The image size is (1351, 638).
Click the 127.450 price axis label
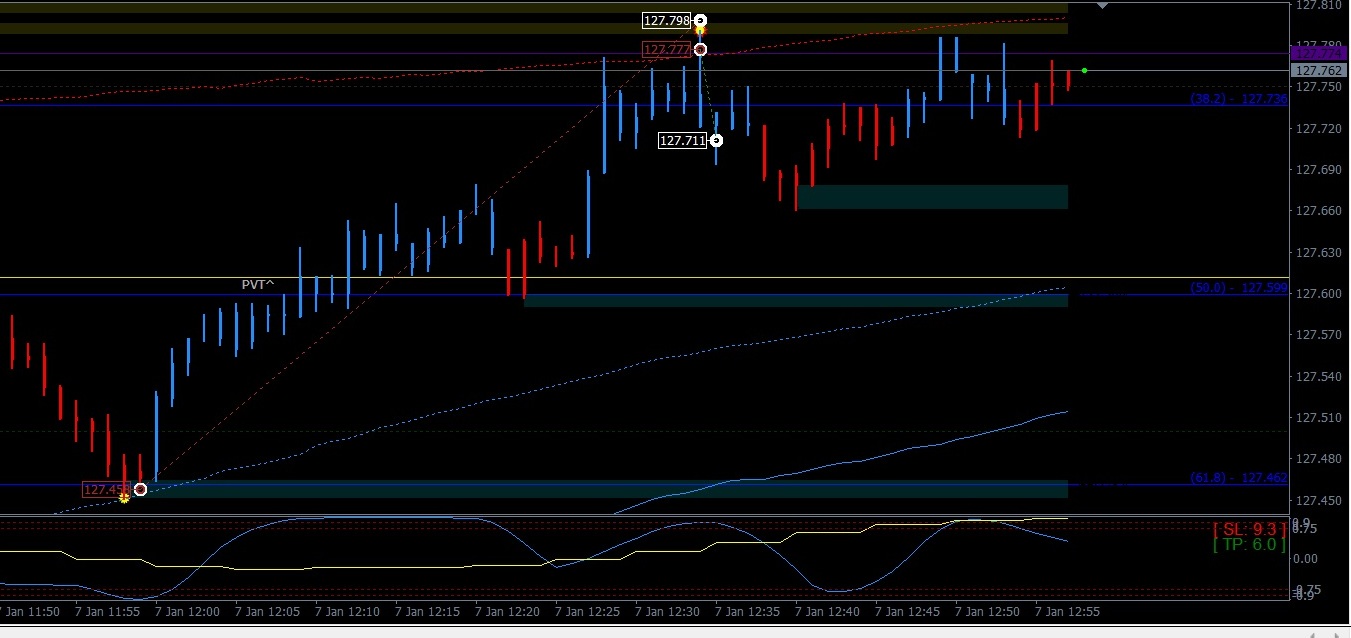point(1318,501)
